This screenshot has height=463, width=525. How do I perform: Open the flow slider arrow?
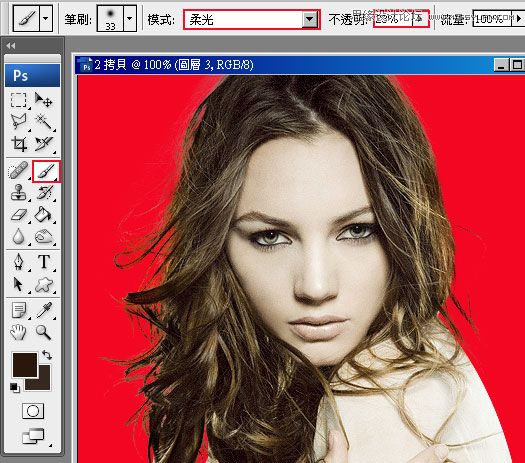tap(518, 19)
